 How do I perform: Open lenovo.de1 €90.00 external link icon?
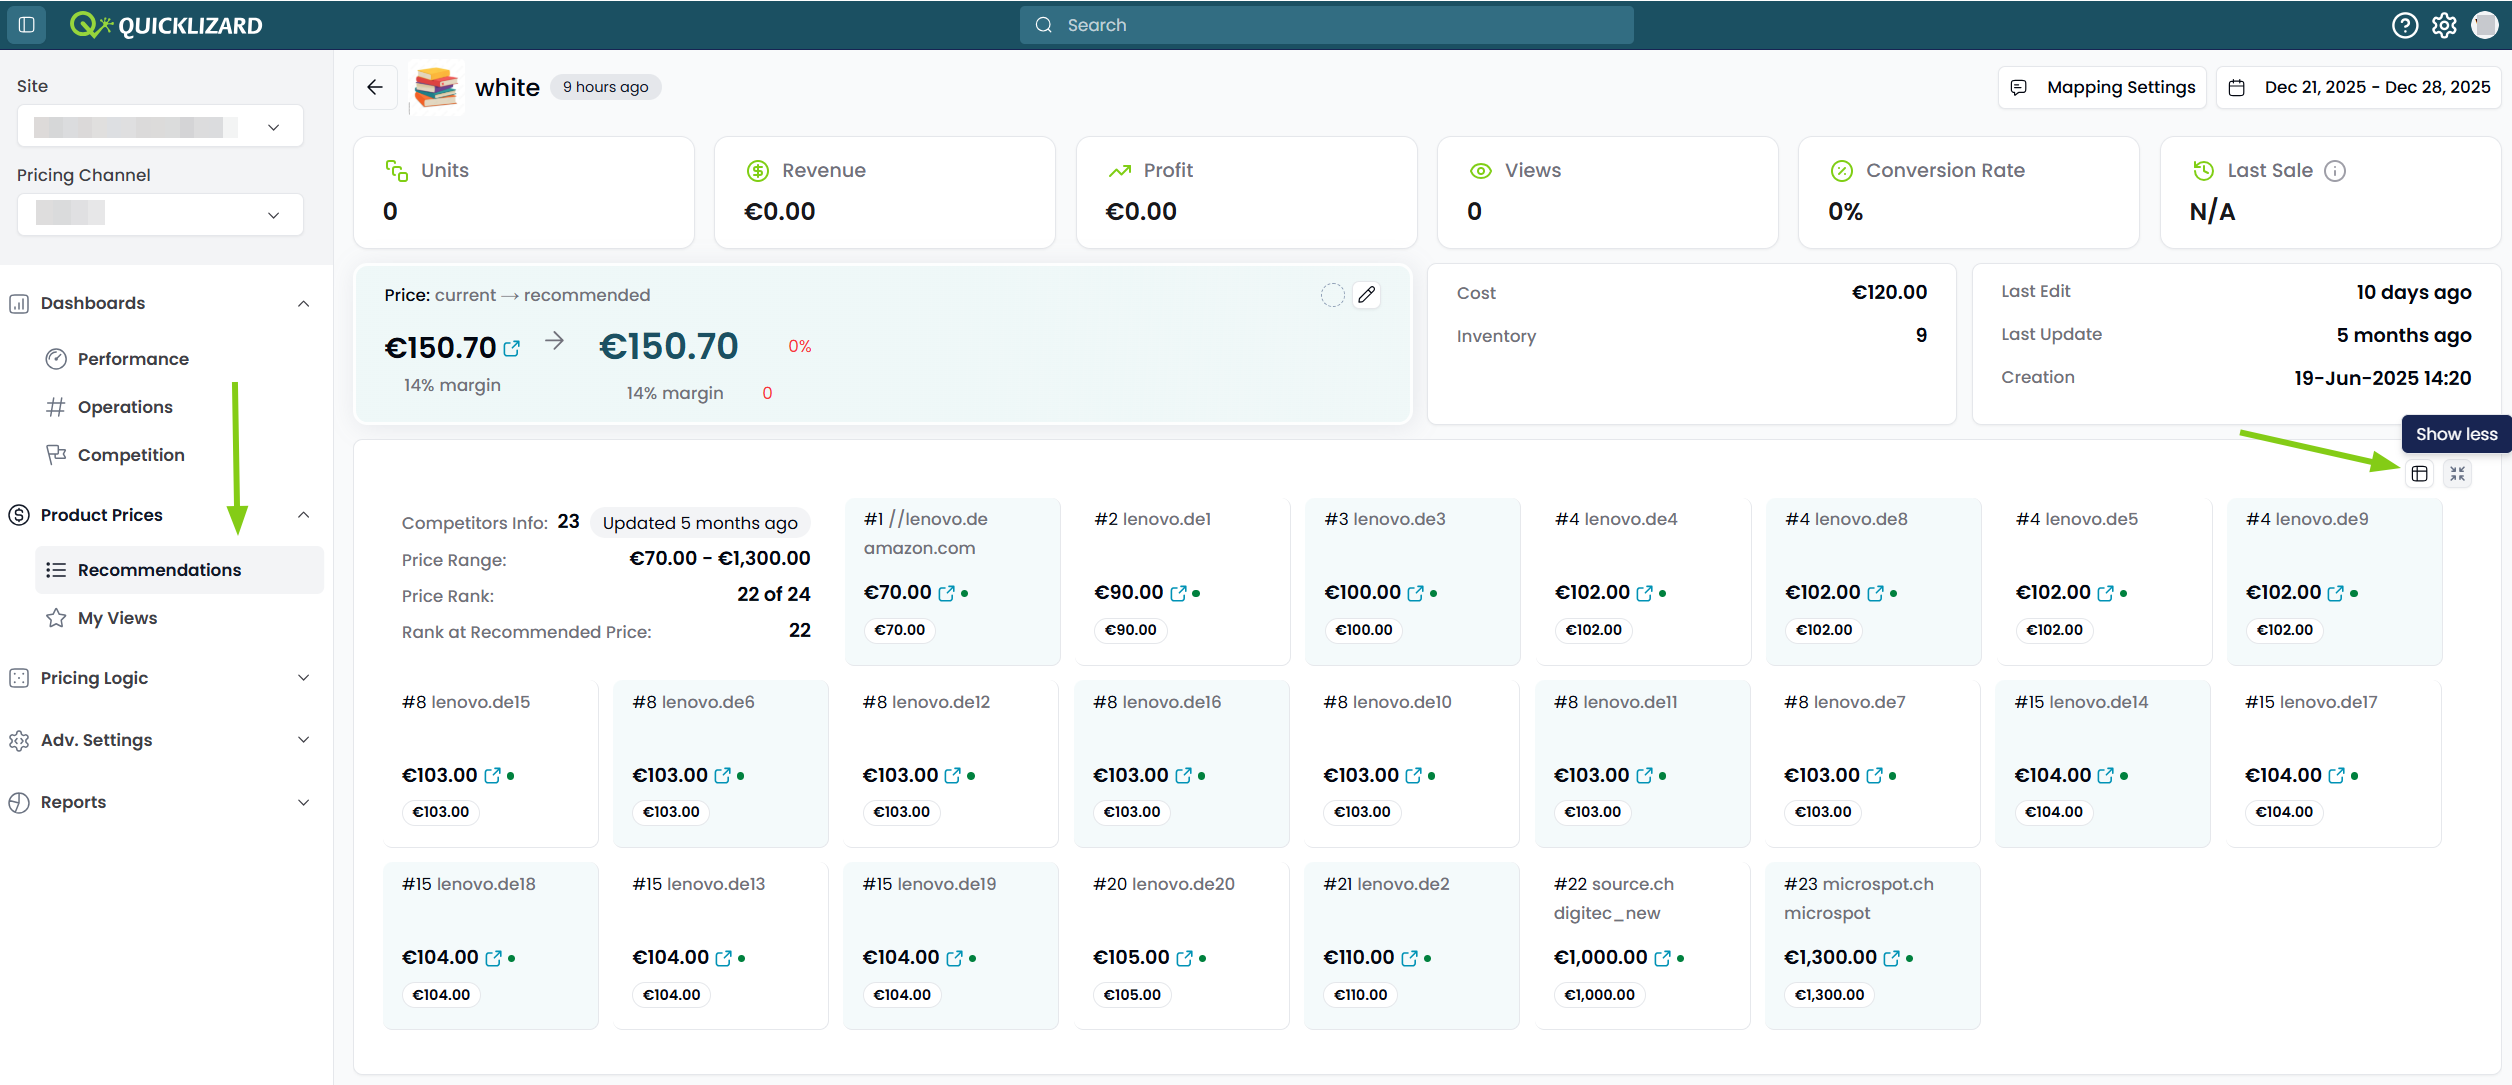(1178, 593)
